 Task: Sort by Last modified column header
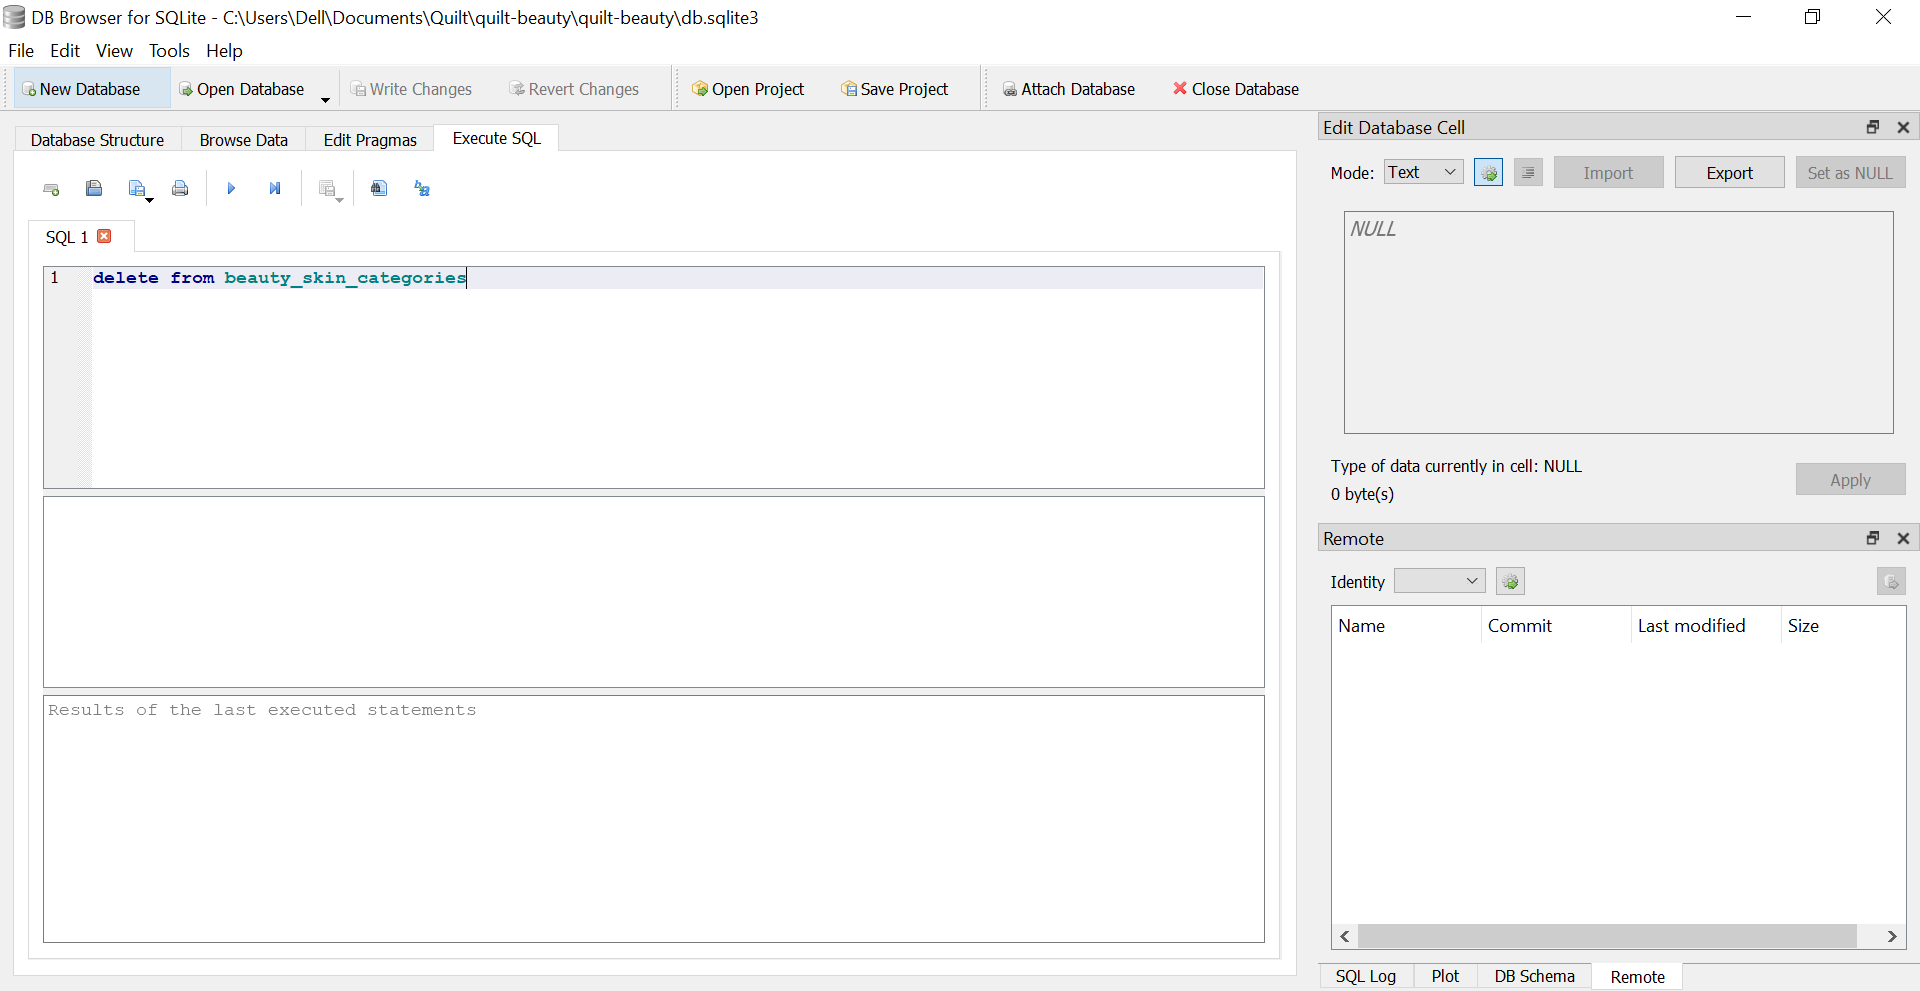click(1706, 626)
